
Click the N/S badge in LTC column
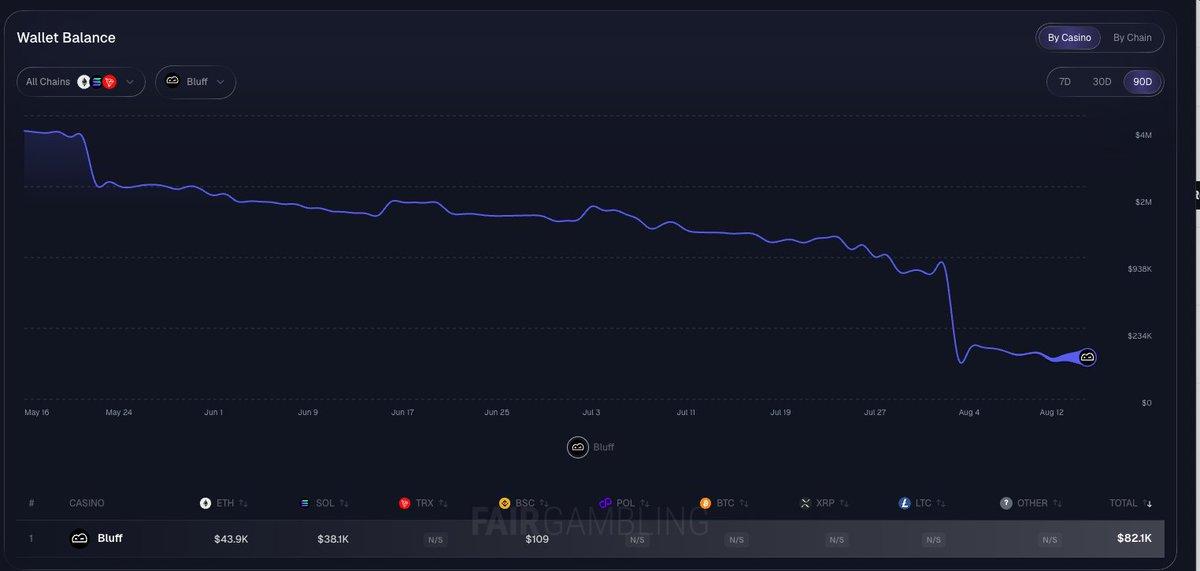click(x=934, y=540)
